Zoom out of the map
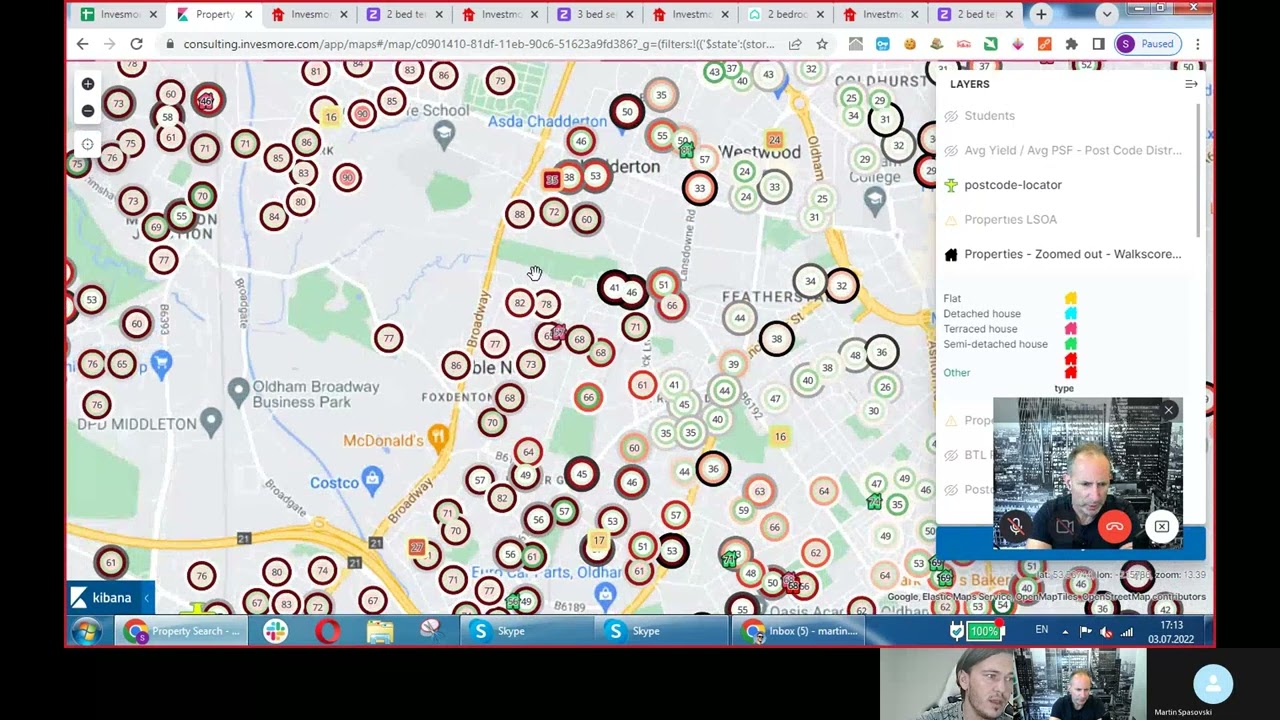Viewport: 1280px width, 720px height. tap(88, 111)
